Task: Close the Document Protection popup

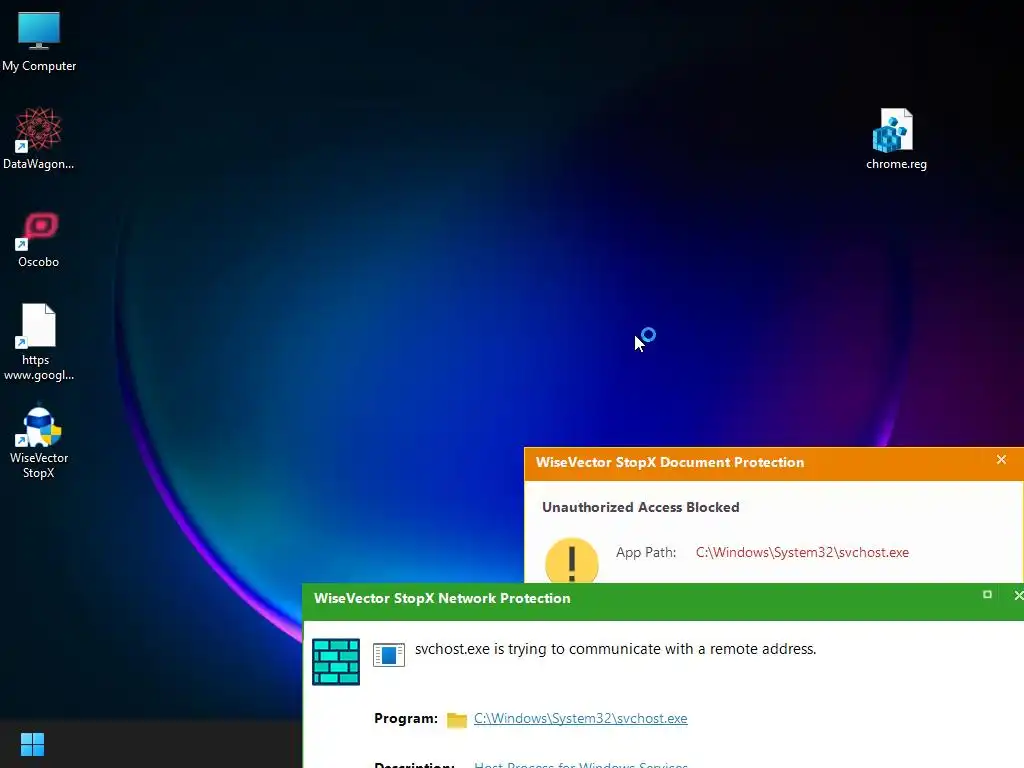Action: (1001, 460)
